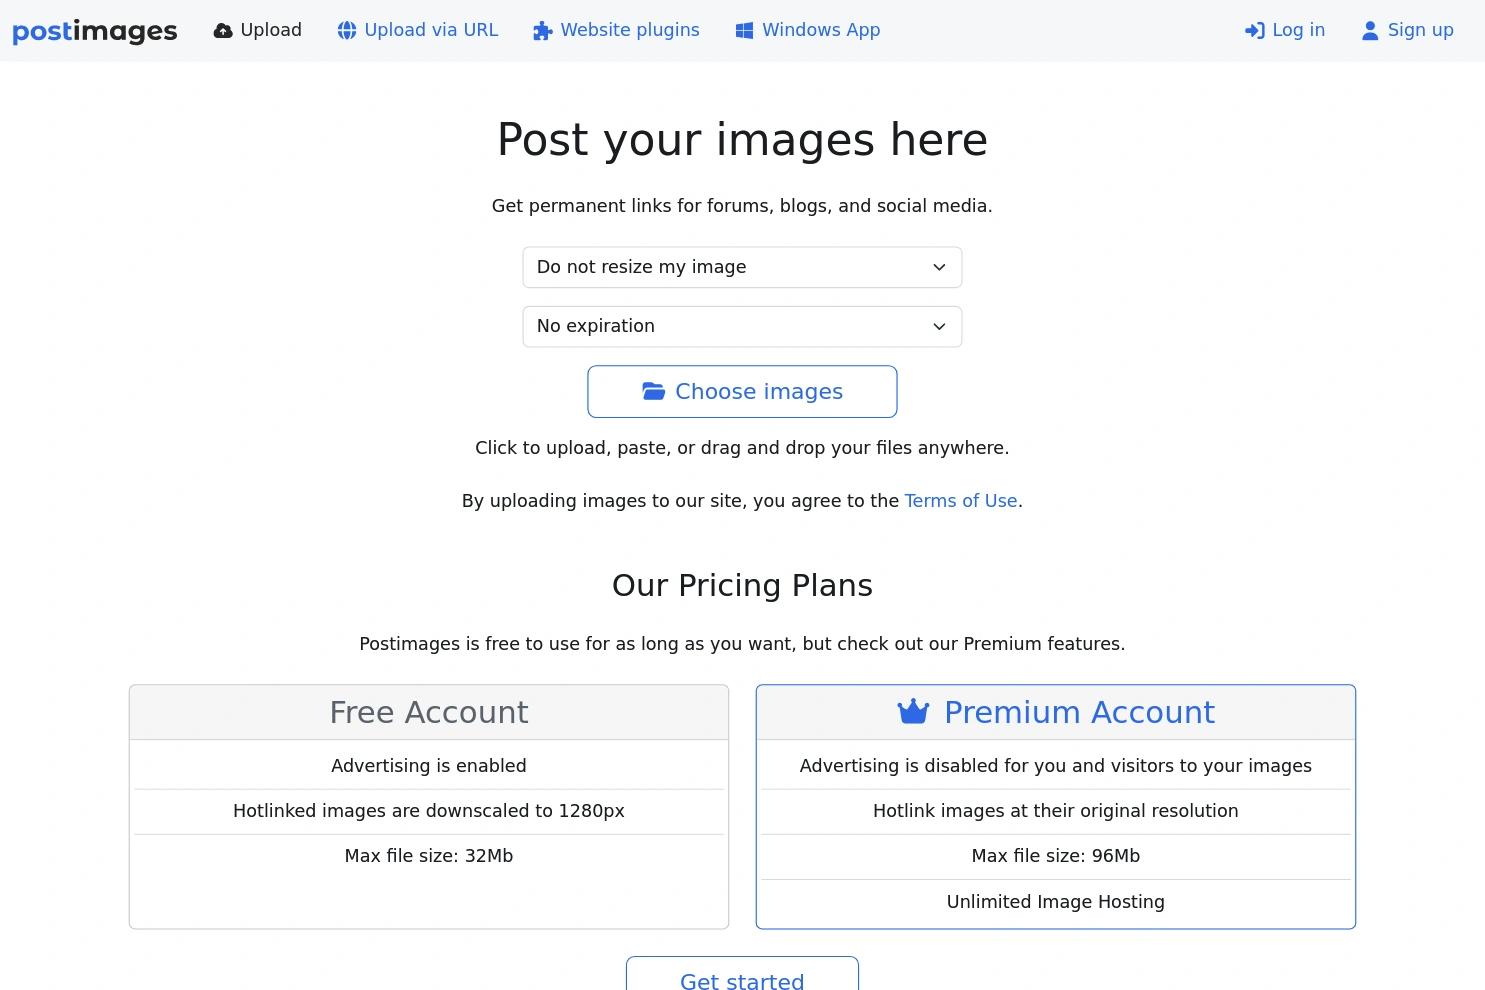Open the Upload via URL page
This screenshot has width=1485, height=990.
point(431,30)
